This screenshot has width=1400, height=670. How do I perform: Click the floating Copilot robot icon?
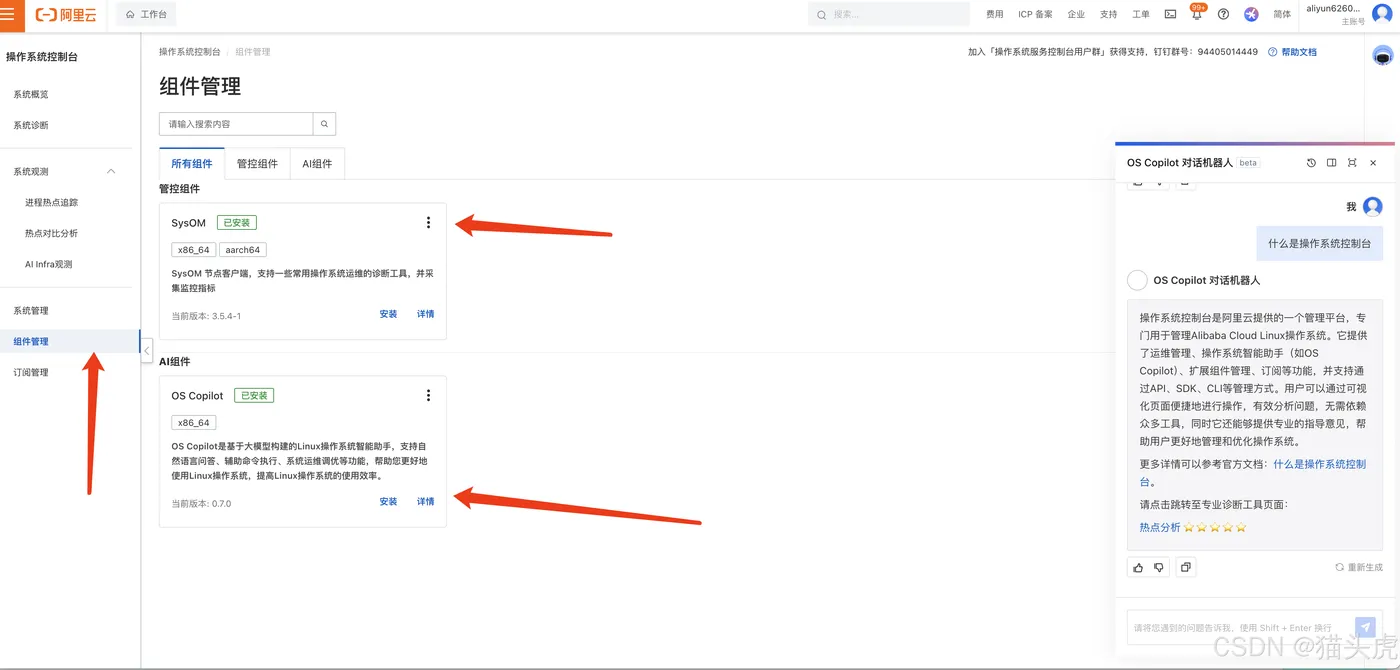[x=1382, y=57]
